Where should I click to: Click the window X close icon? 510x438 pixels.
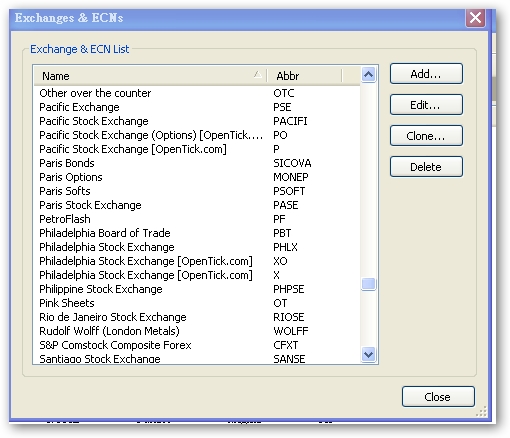(475, 18)
